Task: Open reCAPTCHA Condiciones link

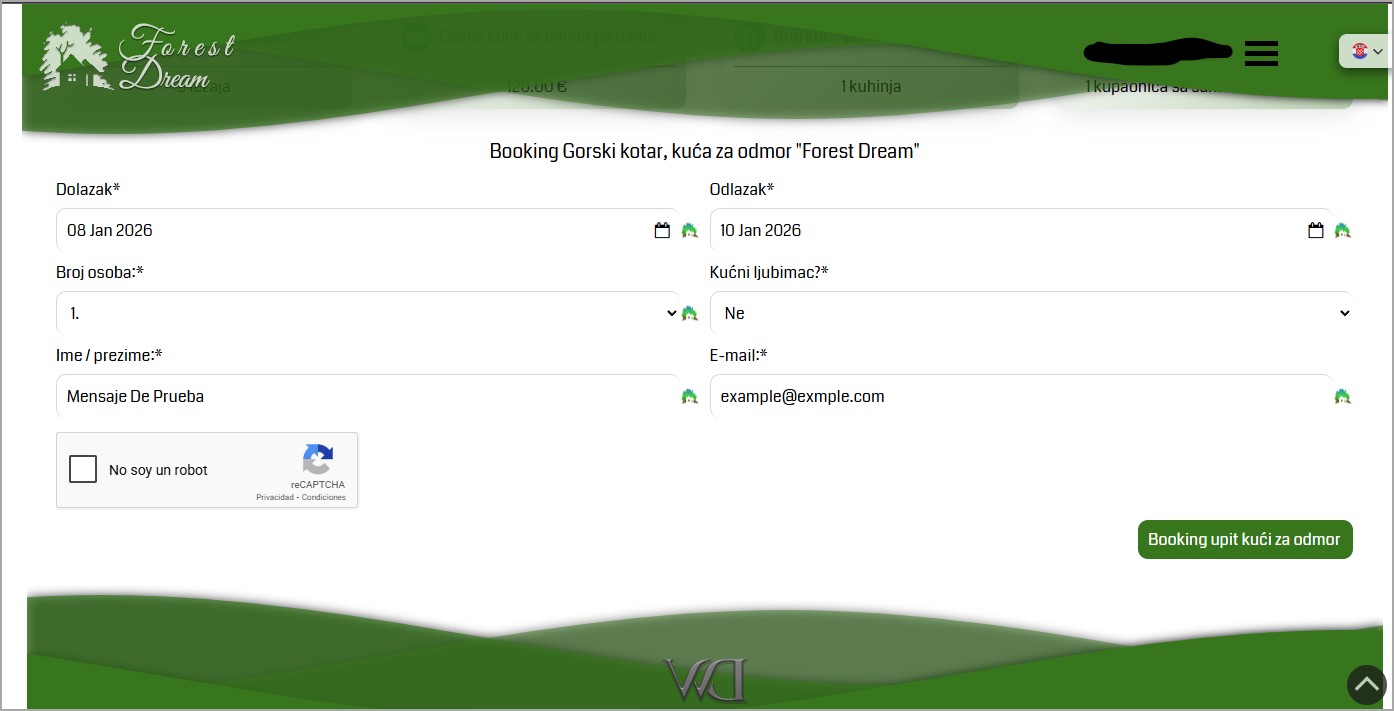Action: coord(324,497)
